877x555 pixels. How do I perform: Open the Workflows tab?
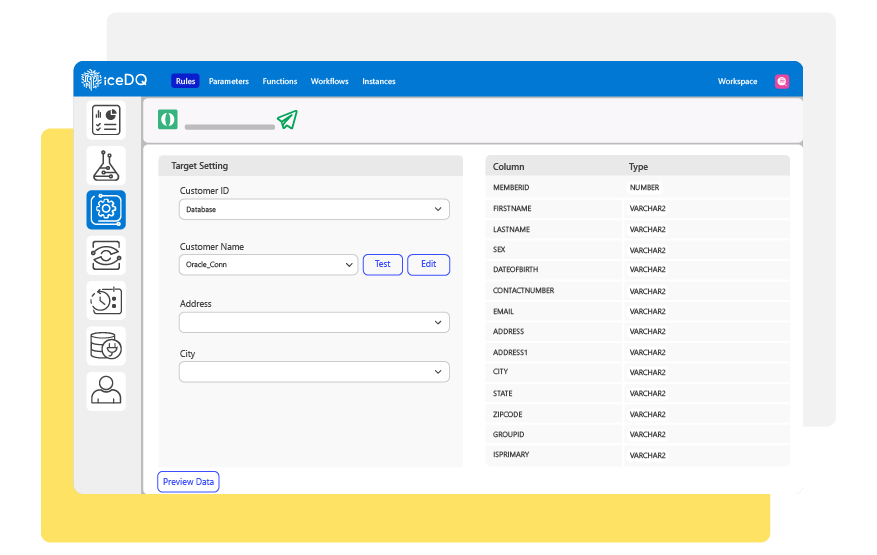coord(329,81)
